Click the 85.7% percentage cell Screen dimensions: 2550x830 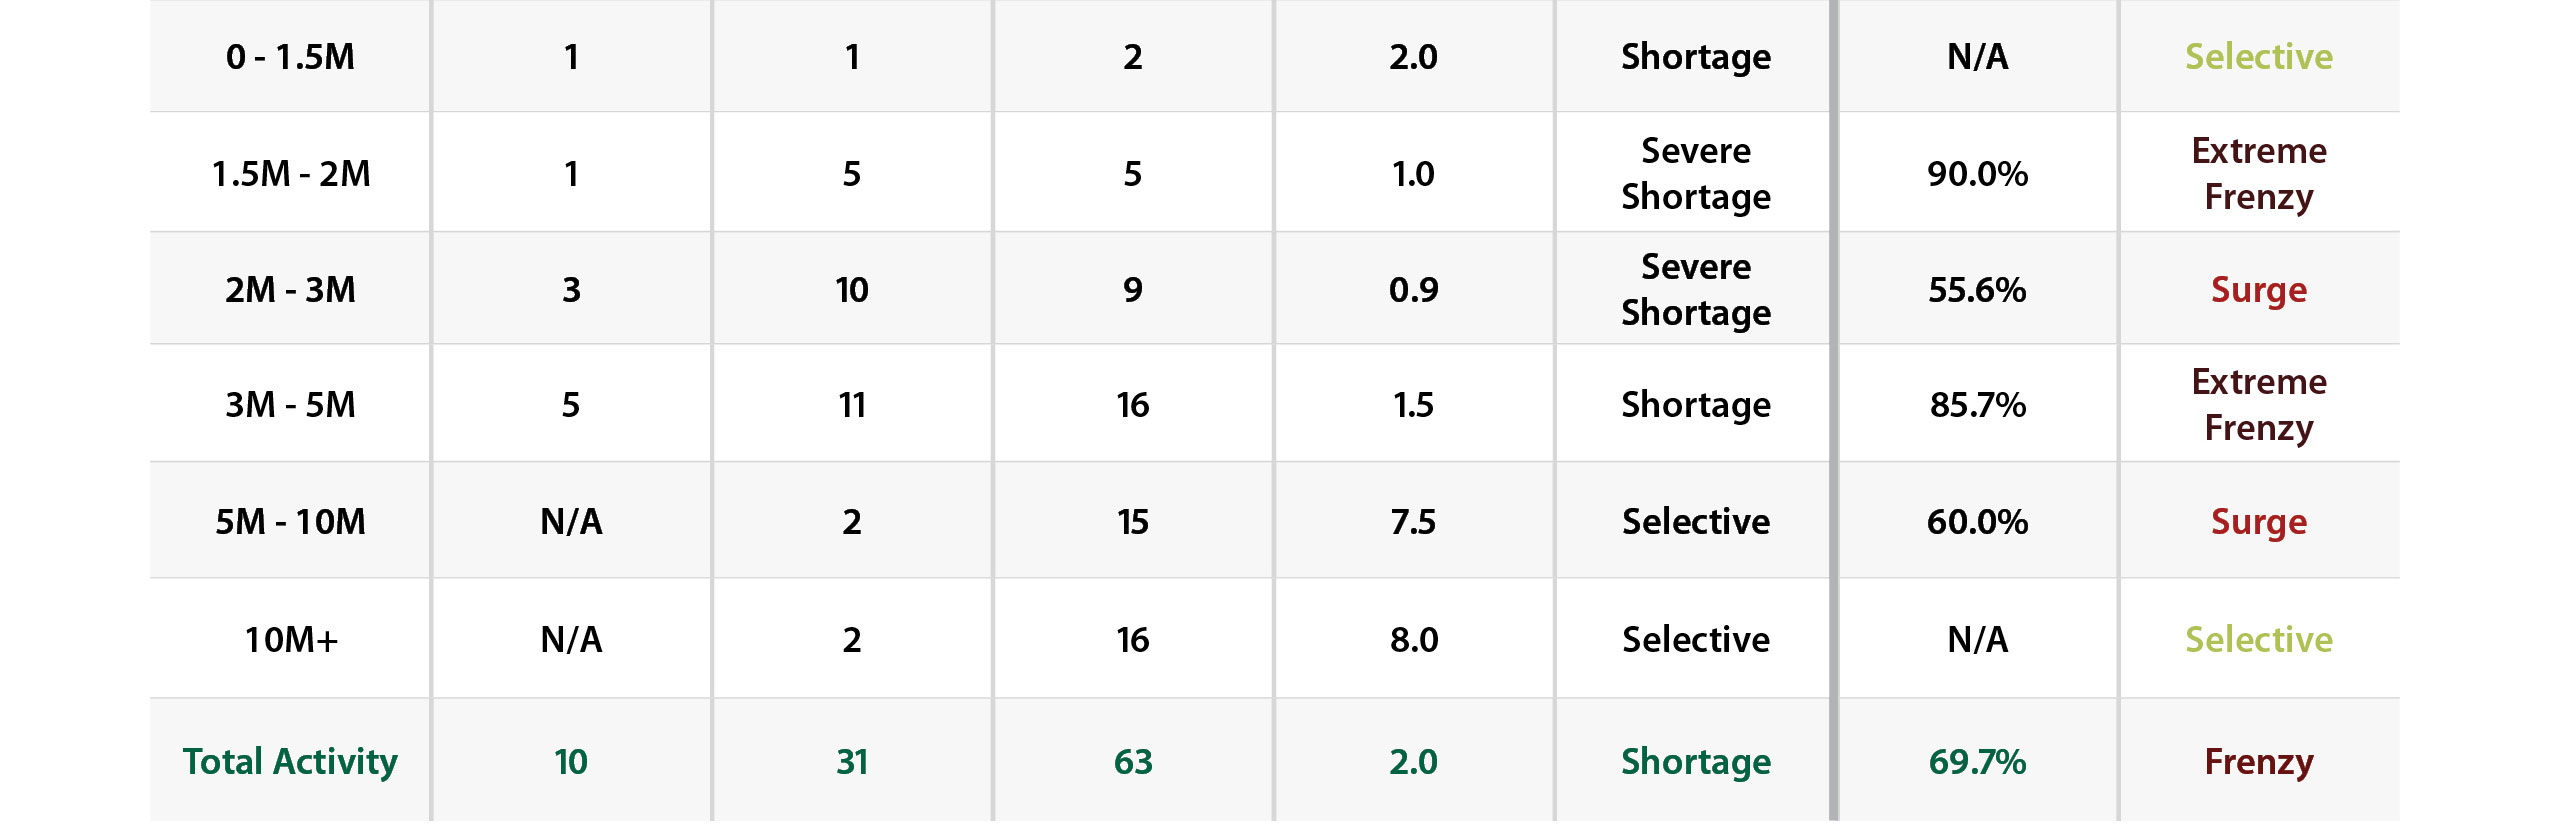coord(1977,405)
